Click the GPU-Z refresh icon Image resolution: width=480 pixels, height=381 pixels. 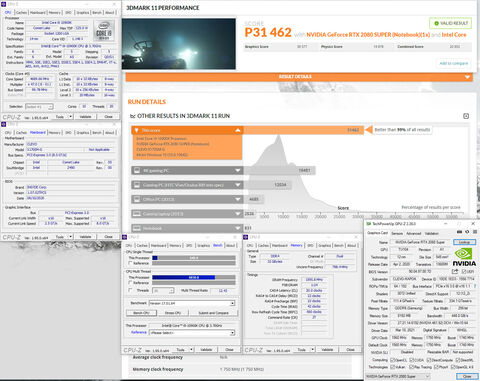point(467,232)
